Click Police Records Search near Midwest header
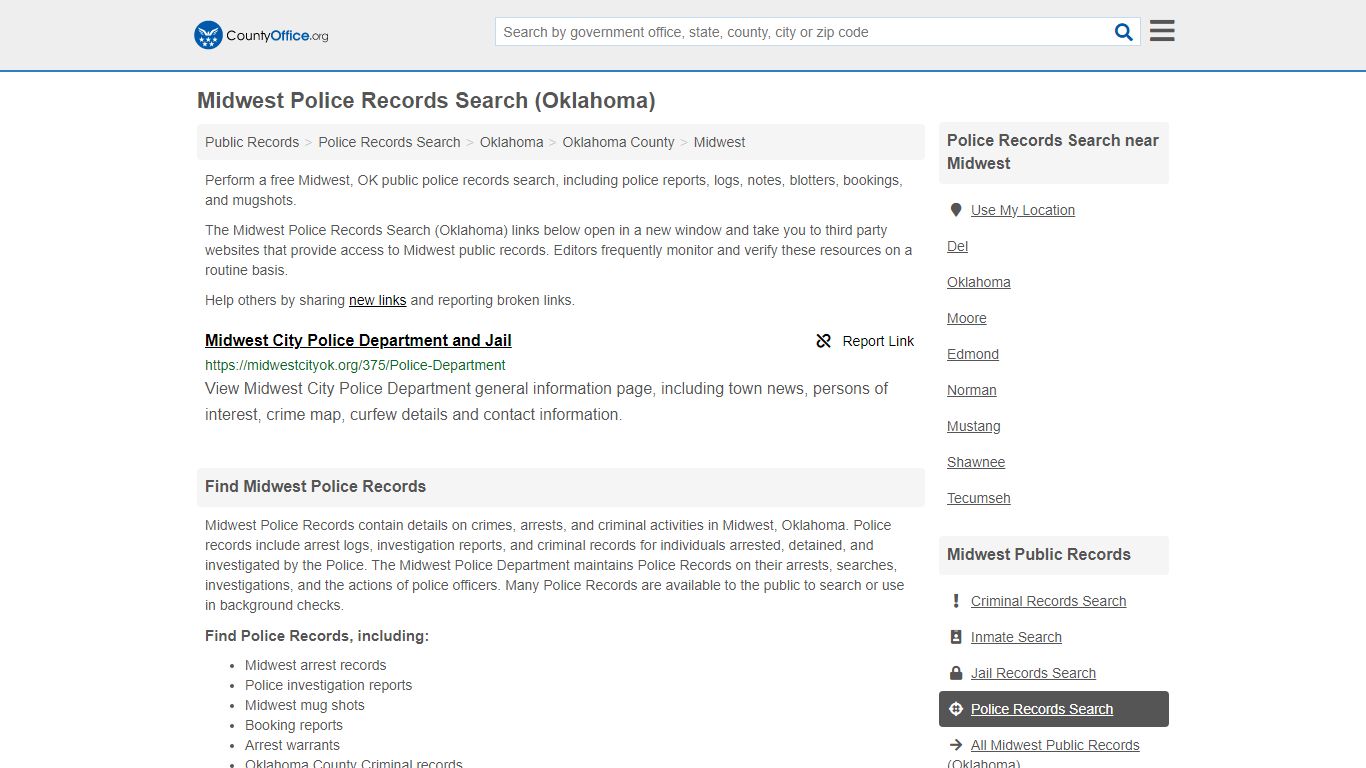The height and width of the screenshot is (768, 1366). click(x=1053, y=152)
